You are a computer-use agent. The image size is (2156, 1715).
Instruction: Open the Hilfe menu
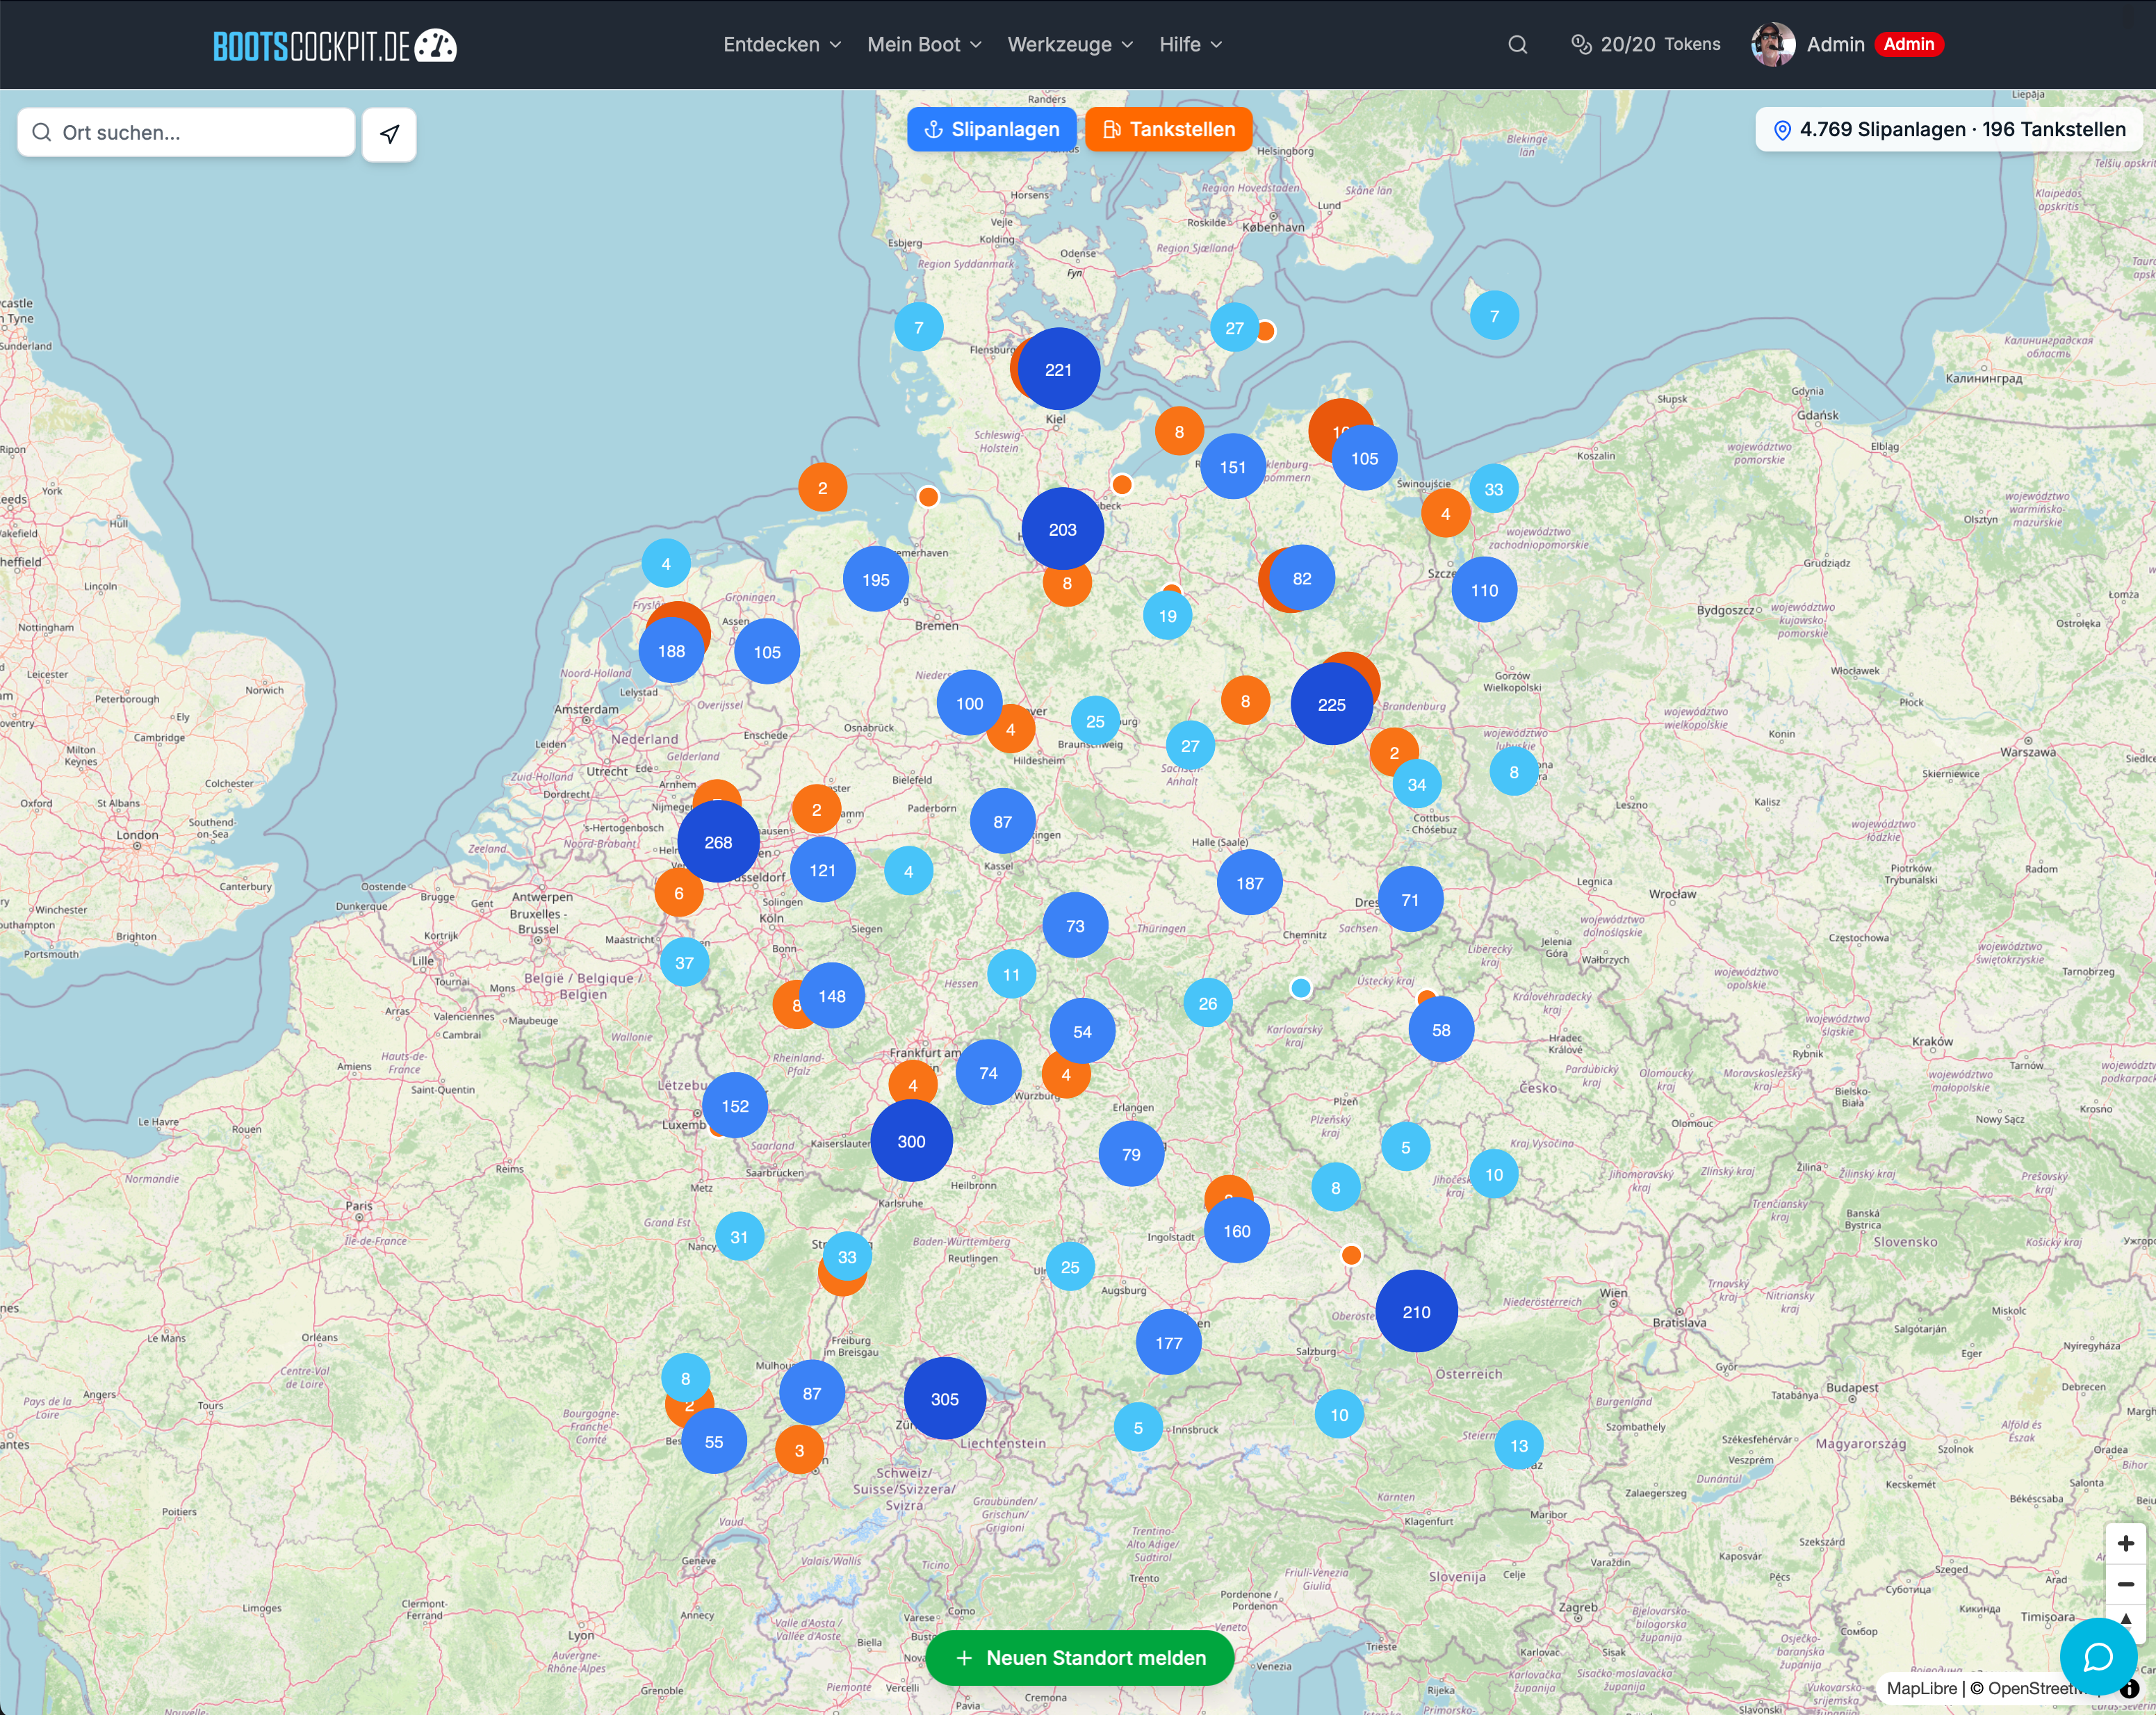(x=1190, y=44)
